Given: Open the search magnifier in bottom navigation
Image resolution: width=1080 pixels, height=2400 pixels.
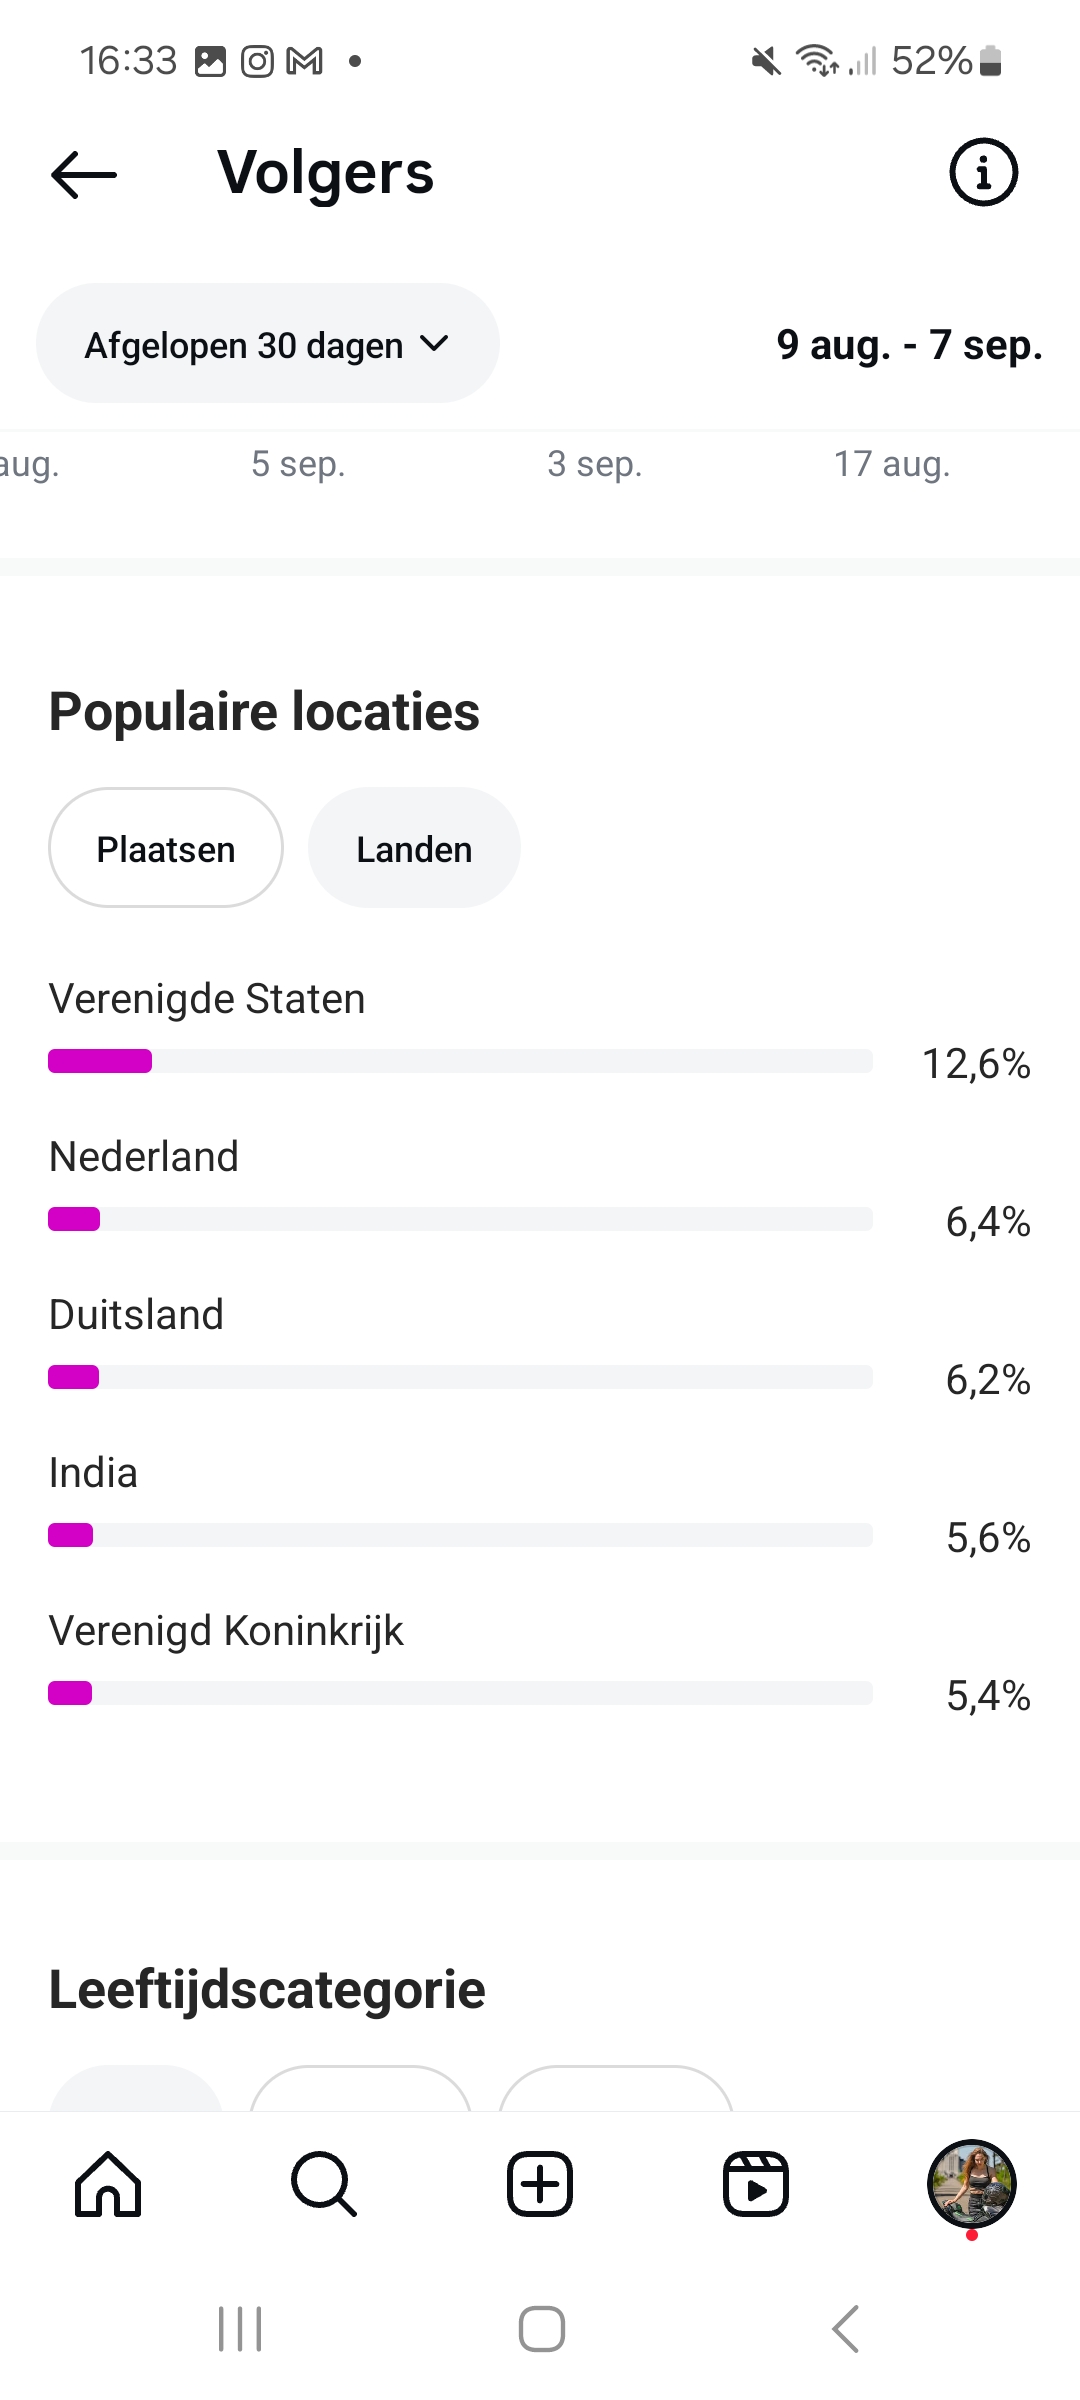Looking at the screenshot, I should tap(324, 2185).
